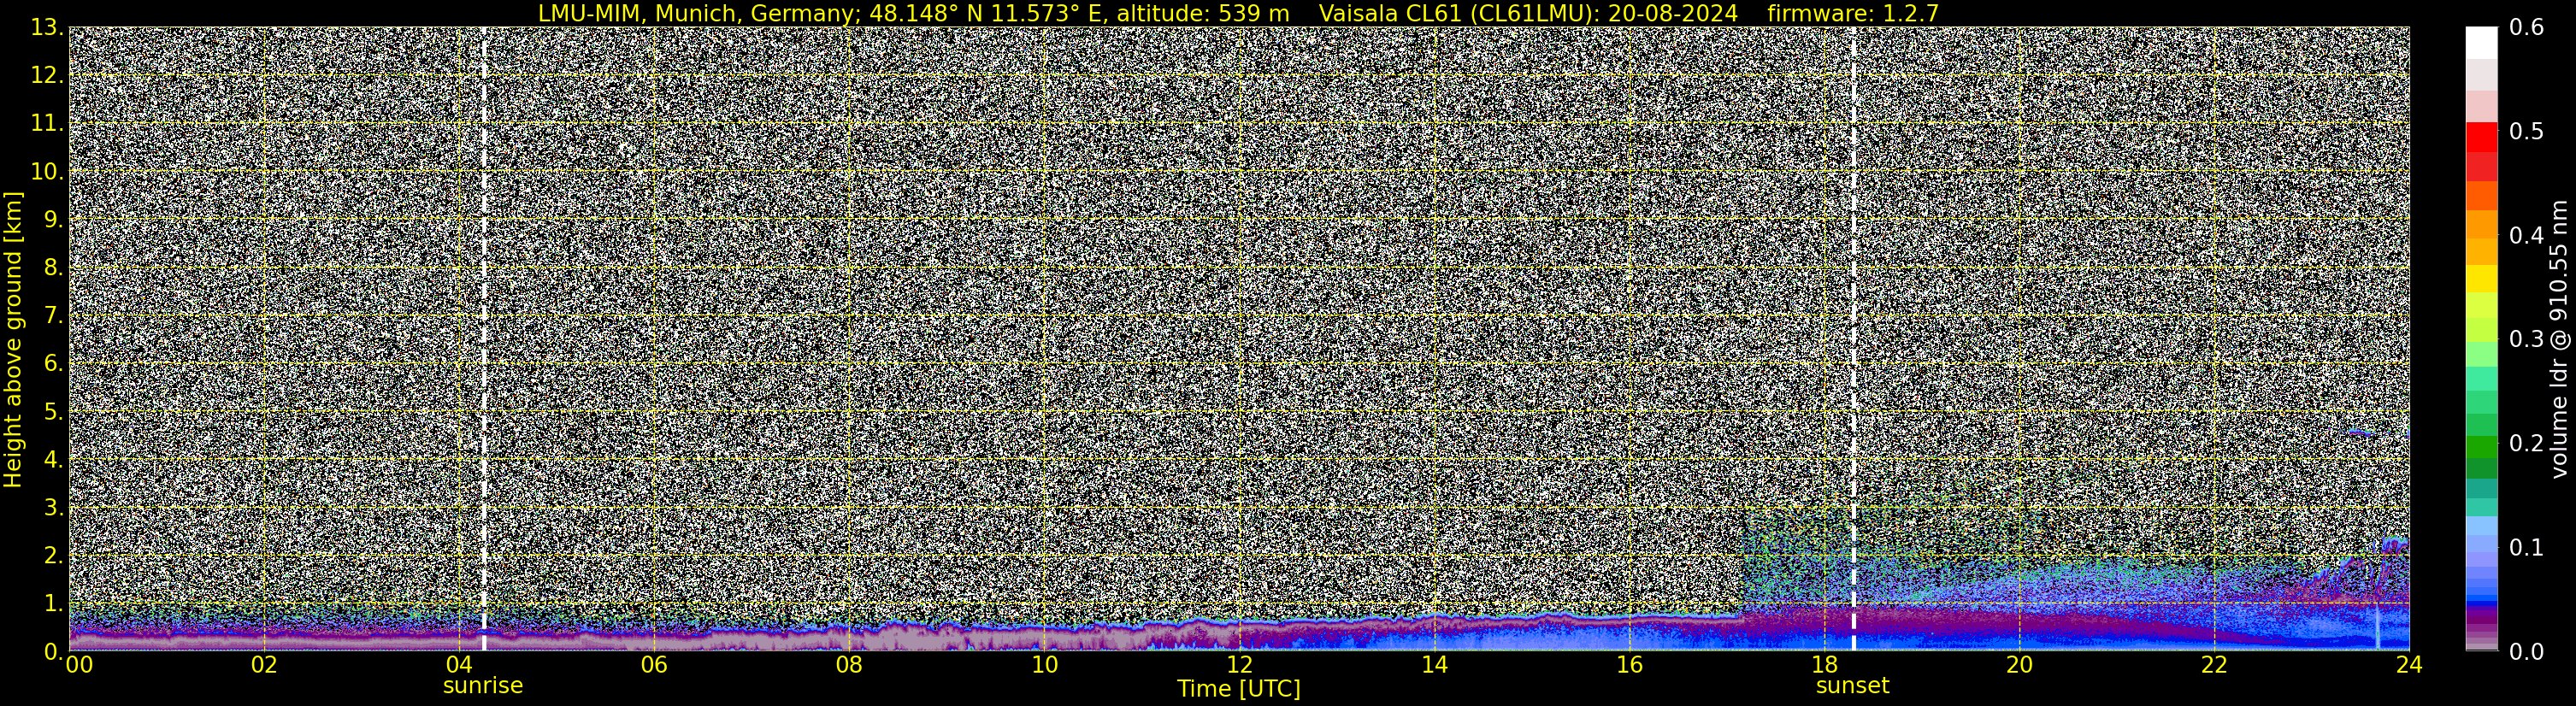The image size is (2576, 706).
Task: Click time axis tick label 06
Action: (654, 665)
